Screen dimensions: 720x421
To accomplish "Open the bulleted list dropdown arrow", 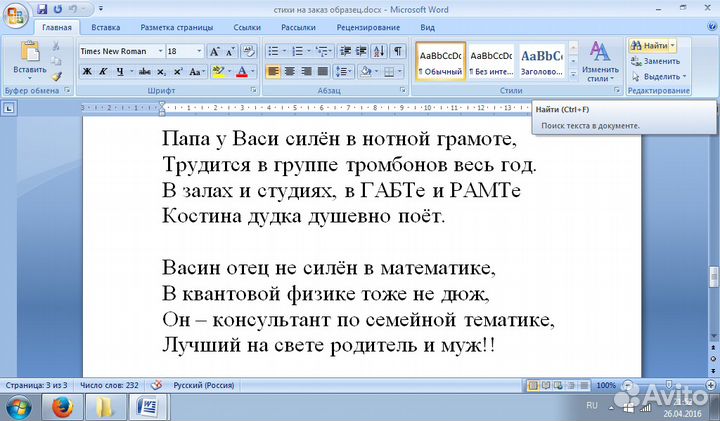I will tap(284, 51).
